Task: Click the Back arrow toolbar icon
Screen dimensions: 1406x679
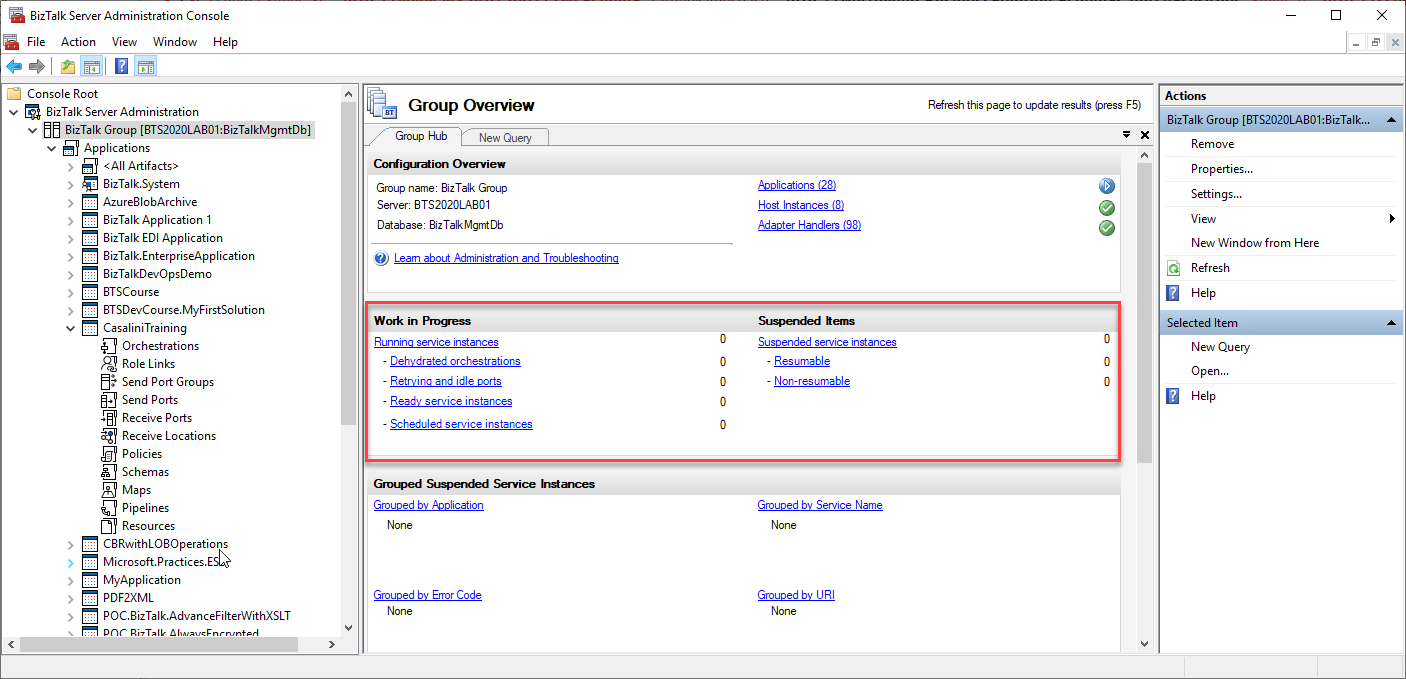Action: (x=14, y=67)
